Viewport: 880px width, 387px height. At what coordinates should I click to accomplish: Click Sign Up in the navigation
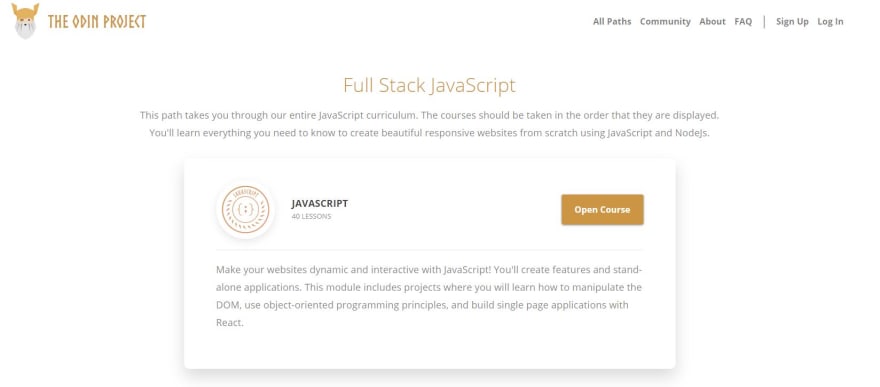click(792, 21)
